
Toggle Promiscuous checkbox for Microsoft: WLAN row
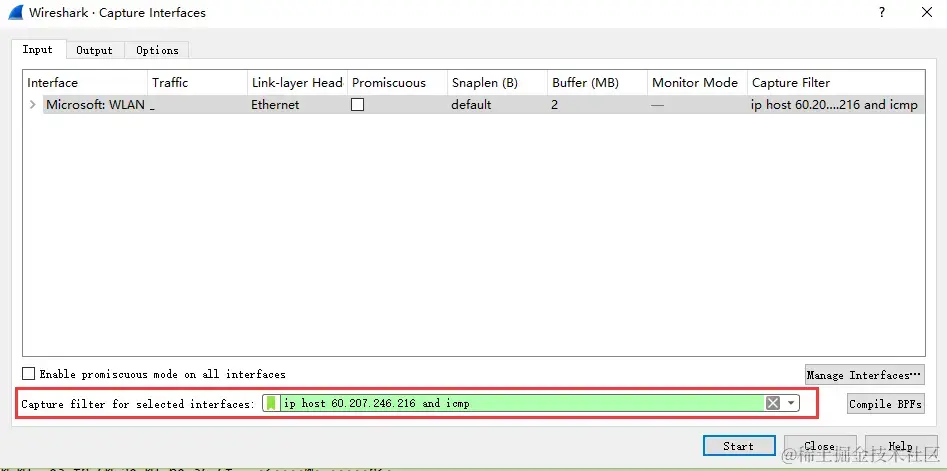(x=358, y=104)
